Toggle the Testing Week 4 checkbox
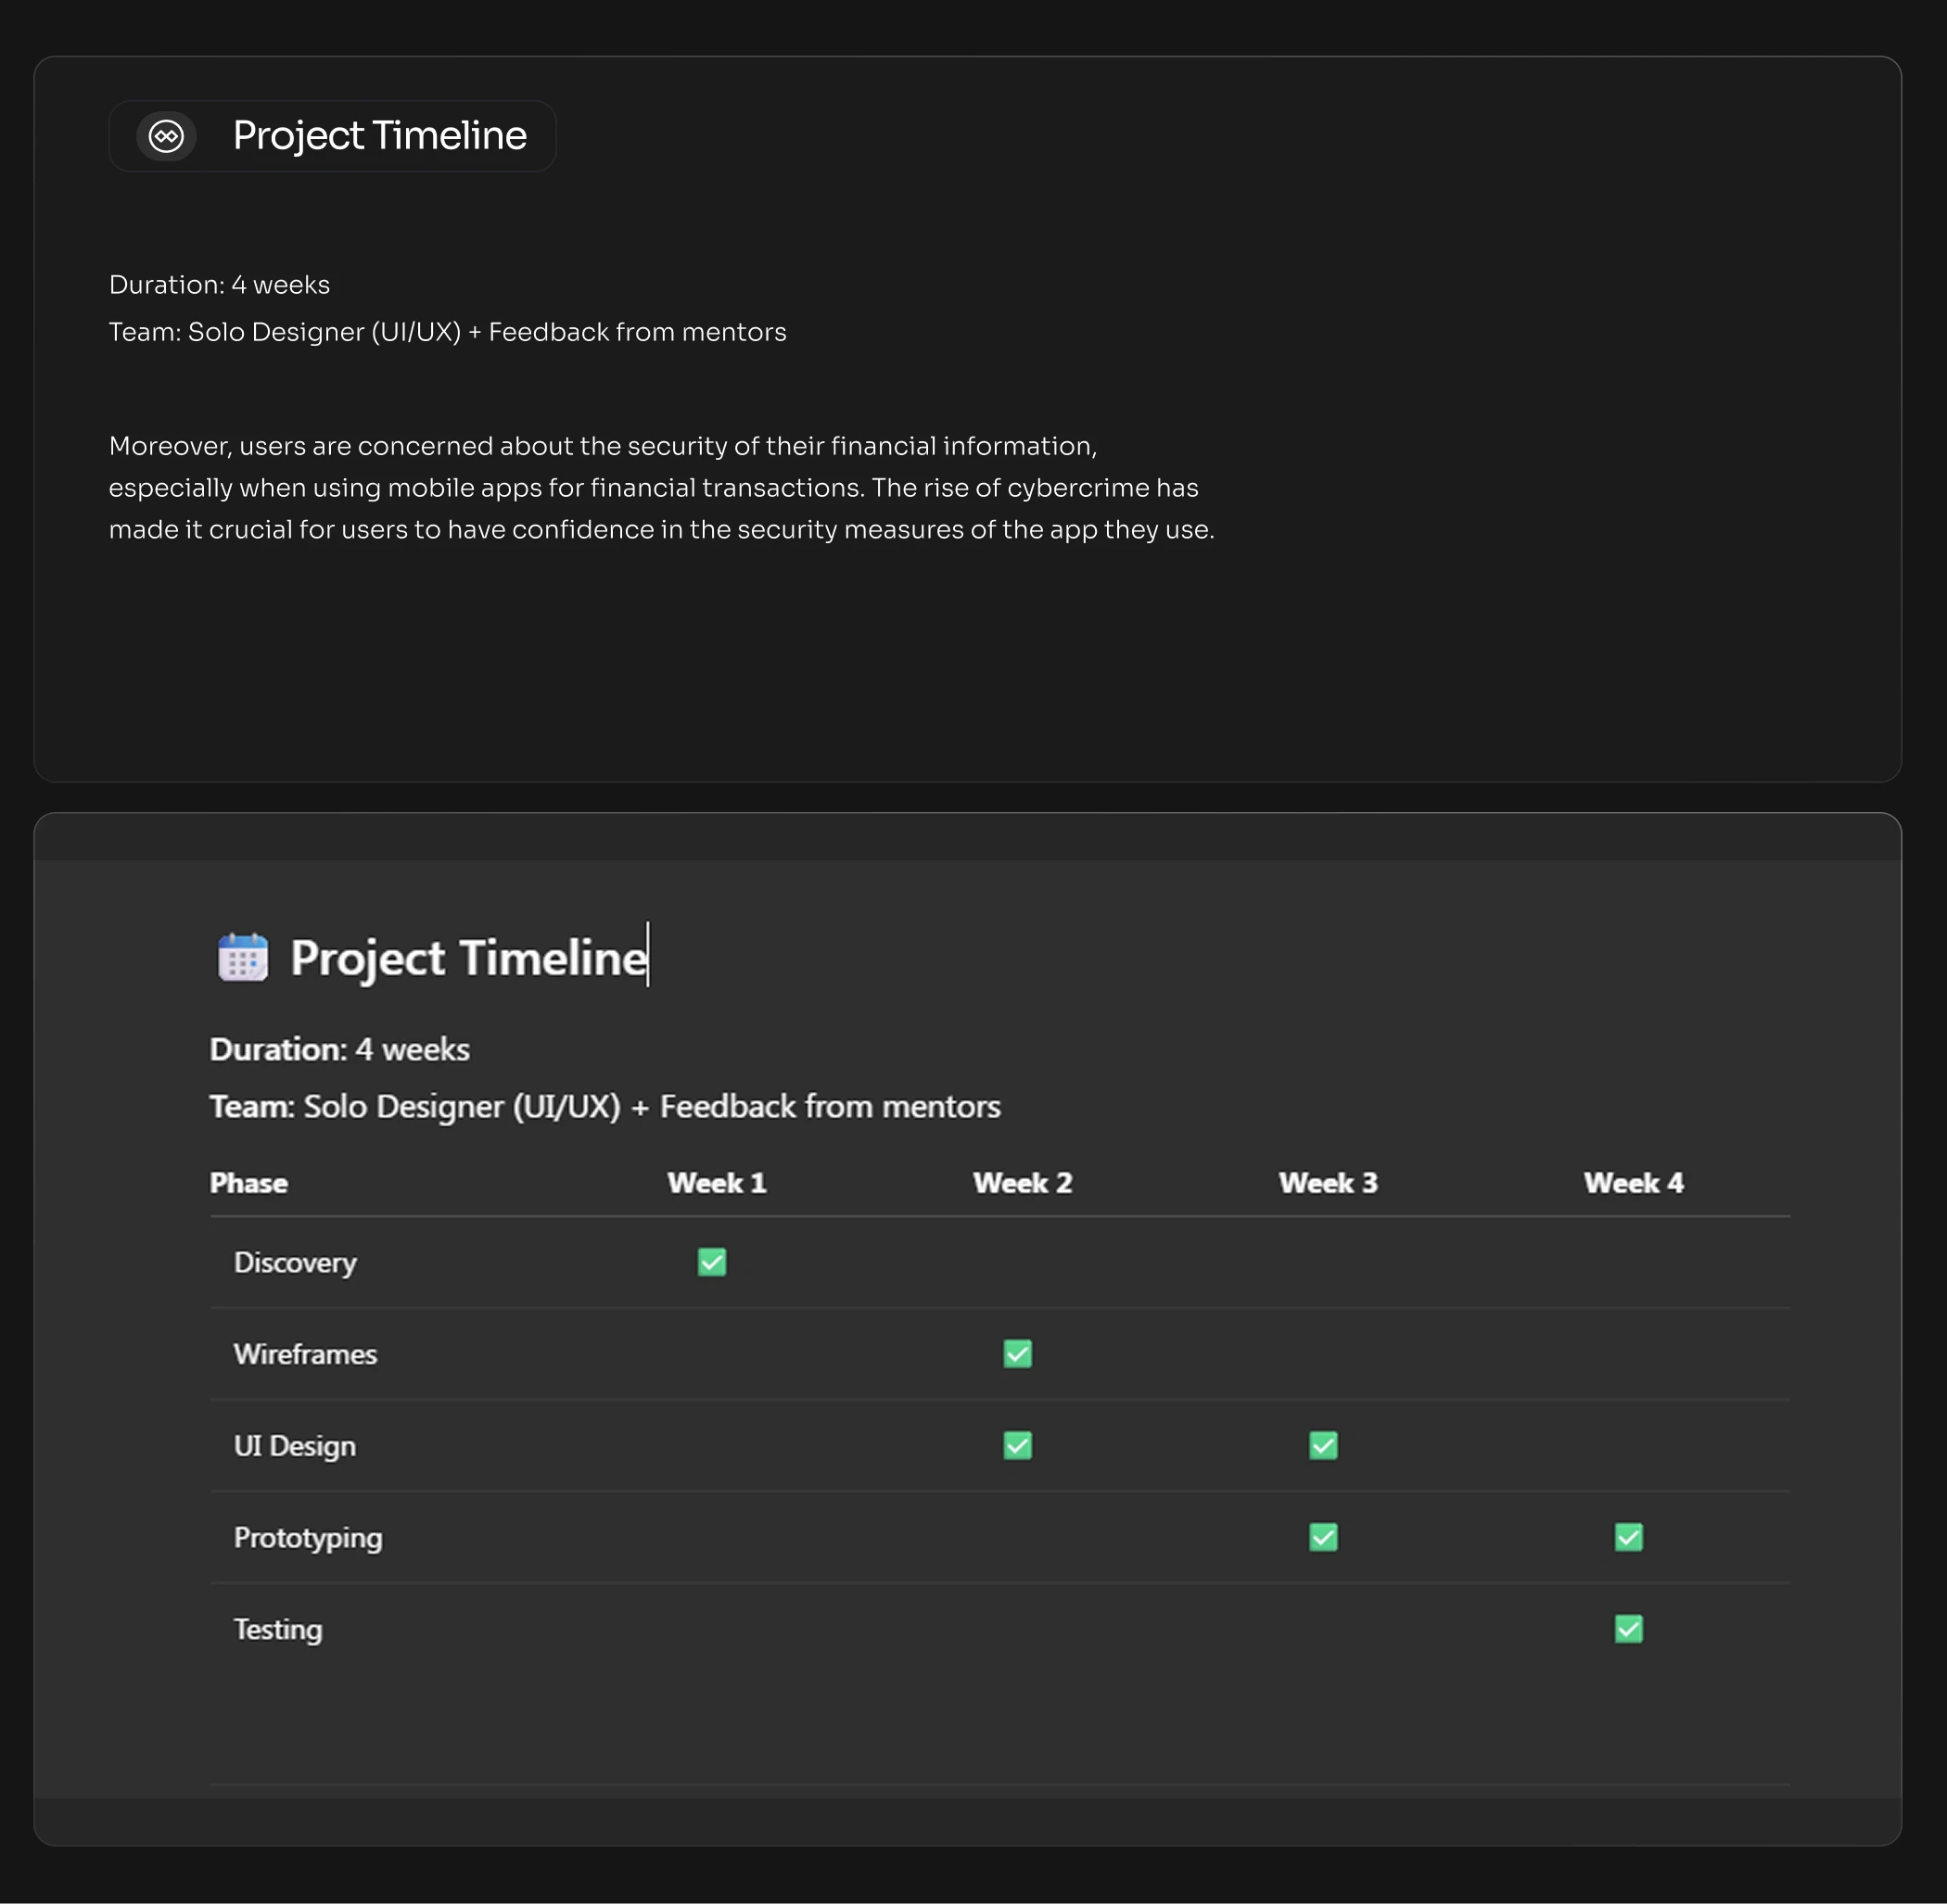This screenshot has width=1947, height=1904. [x=1628, y=1629]
